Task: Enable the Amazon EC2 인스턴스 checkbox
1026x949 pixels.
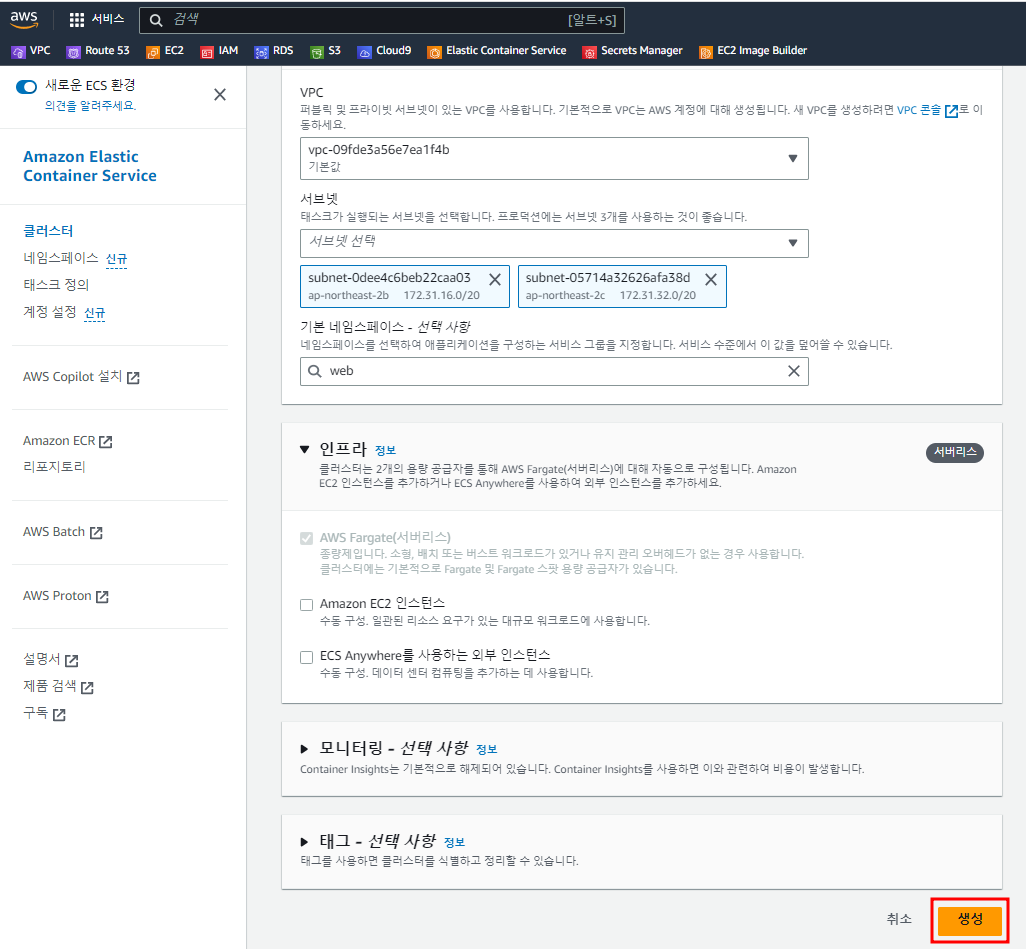Action: click(306, 605)
